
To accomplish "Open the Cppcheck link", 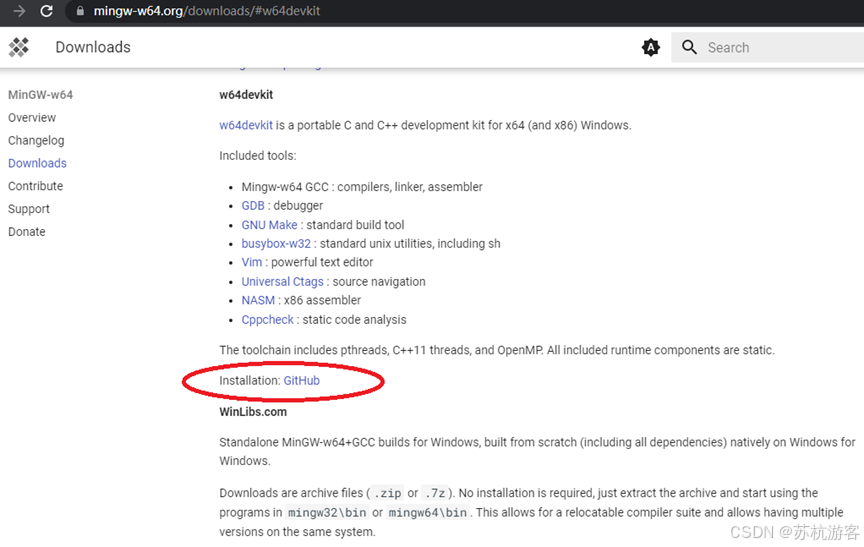I will pyautogui.click(x=268, y=319).
